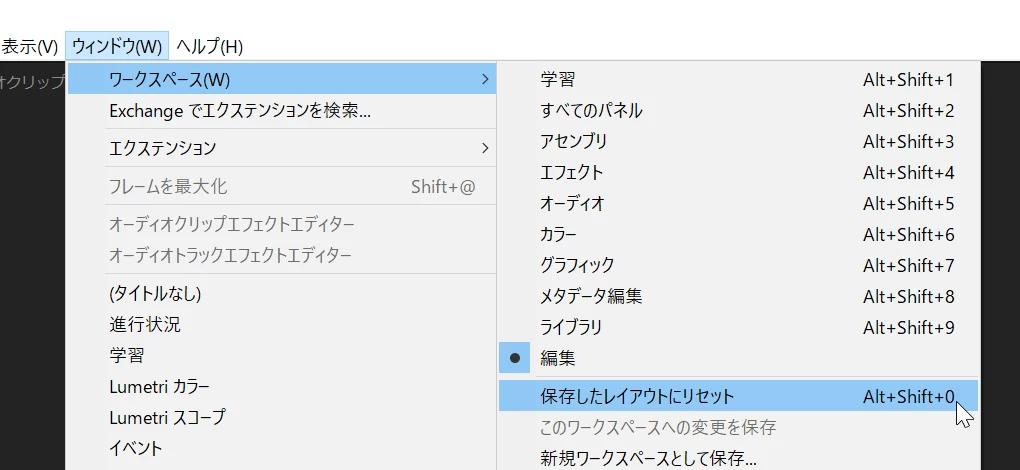Viewport: 1020px width, 470px height.
Task: Expand the エクステンション submenu arrow
Action: 485,148
